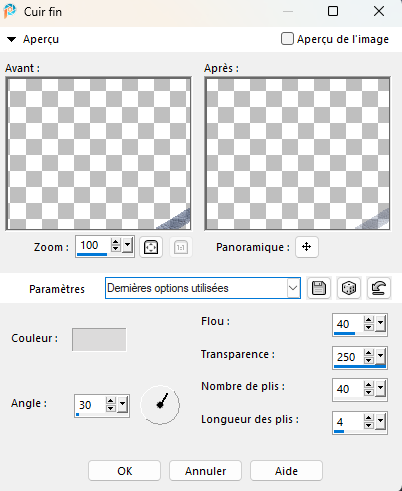Screen dimensions: 402x491
Task: Click the 1:1 actual size zoom icon
Action: pos(181,247)
